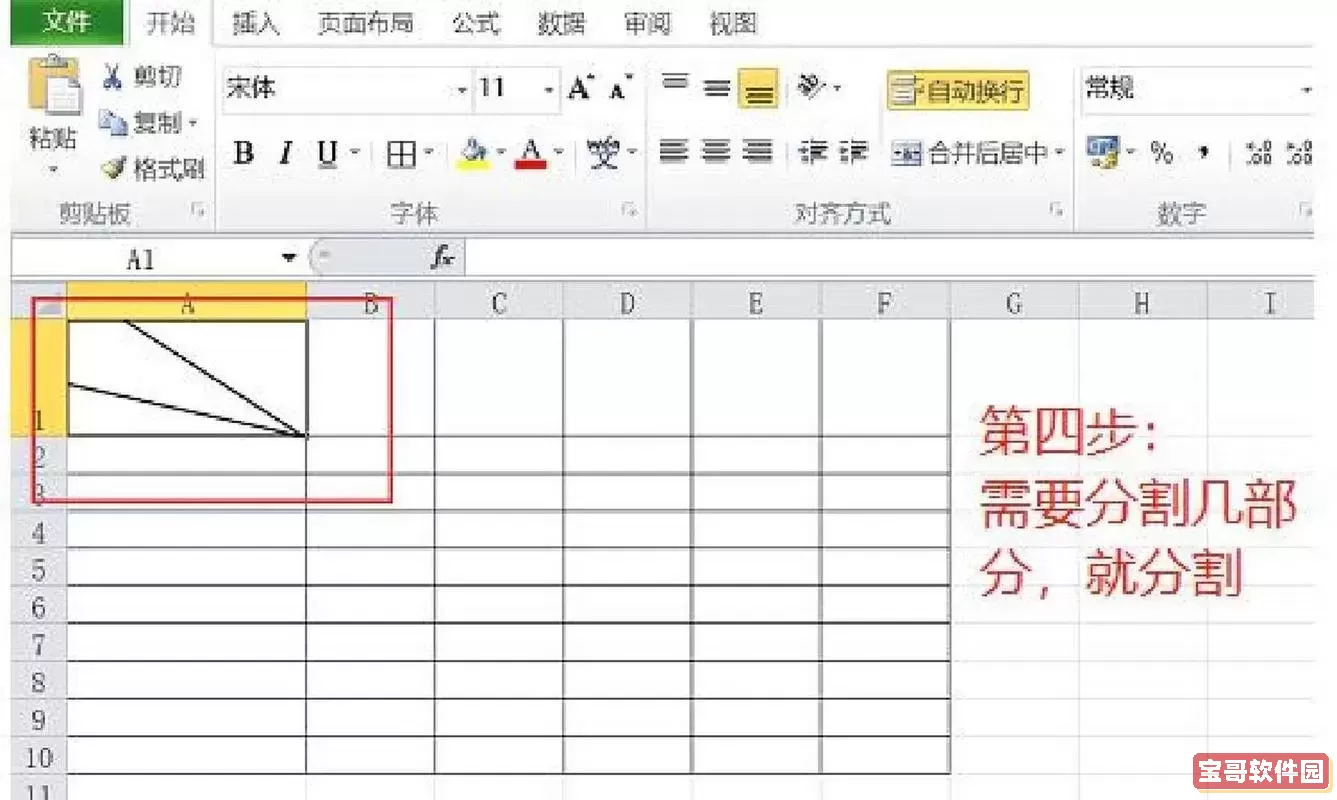Click the Copy (复制) icon
The width and height of the screenshot is (1337, 800).
coord(113,122)
